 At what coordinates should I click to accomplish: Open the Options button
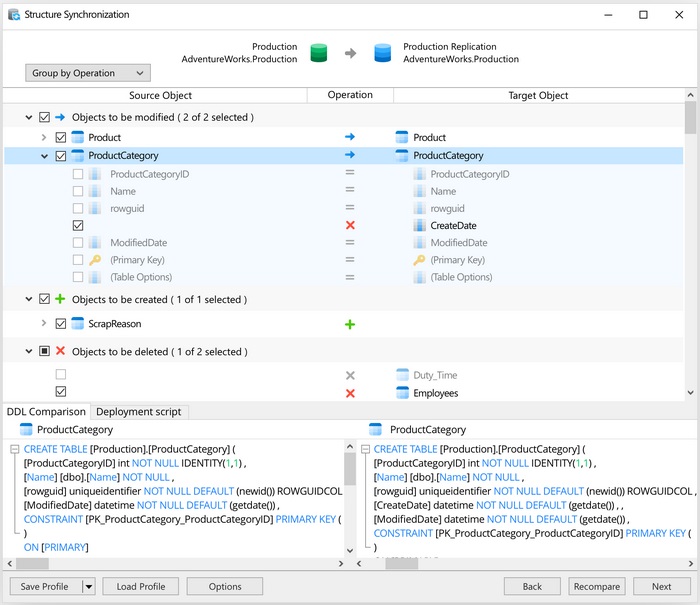[225, 586]
